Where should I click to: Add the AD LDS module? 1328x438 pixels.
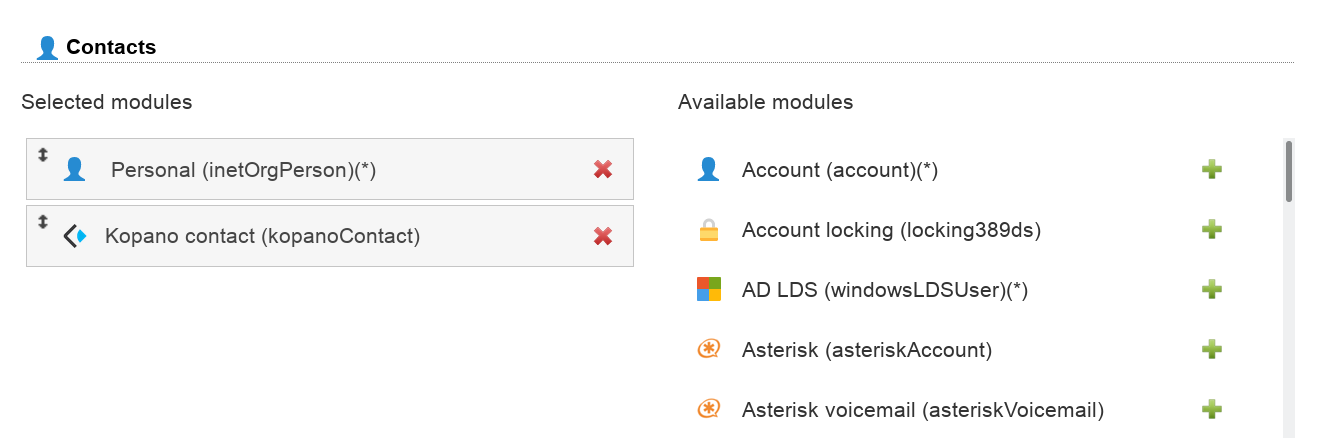[1211, 290]
